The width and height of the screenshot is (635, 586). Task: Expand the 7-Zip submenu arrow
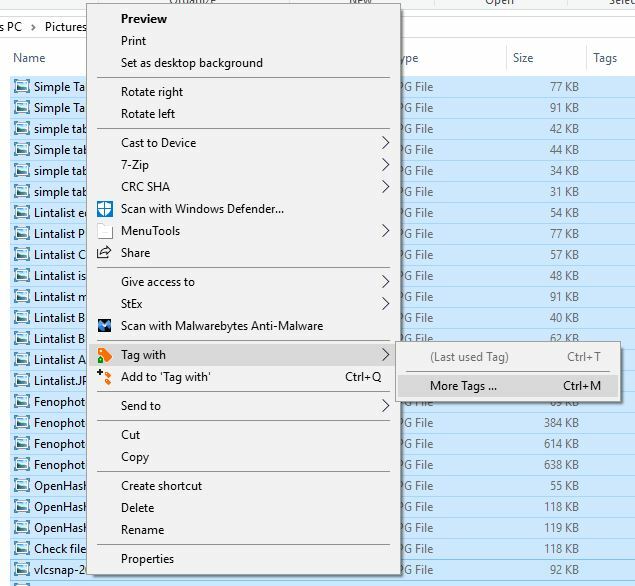pyautogui.click(x=385, y=165)
